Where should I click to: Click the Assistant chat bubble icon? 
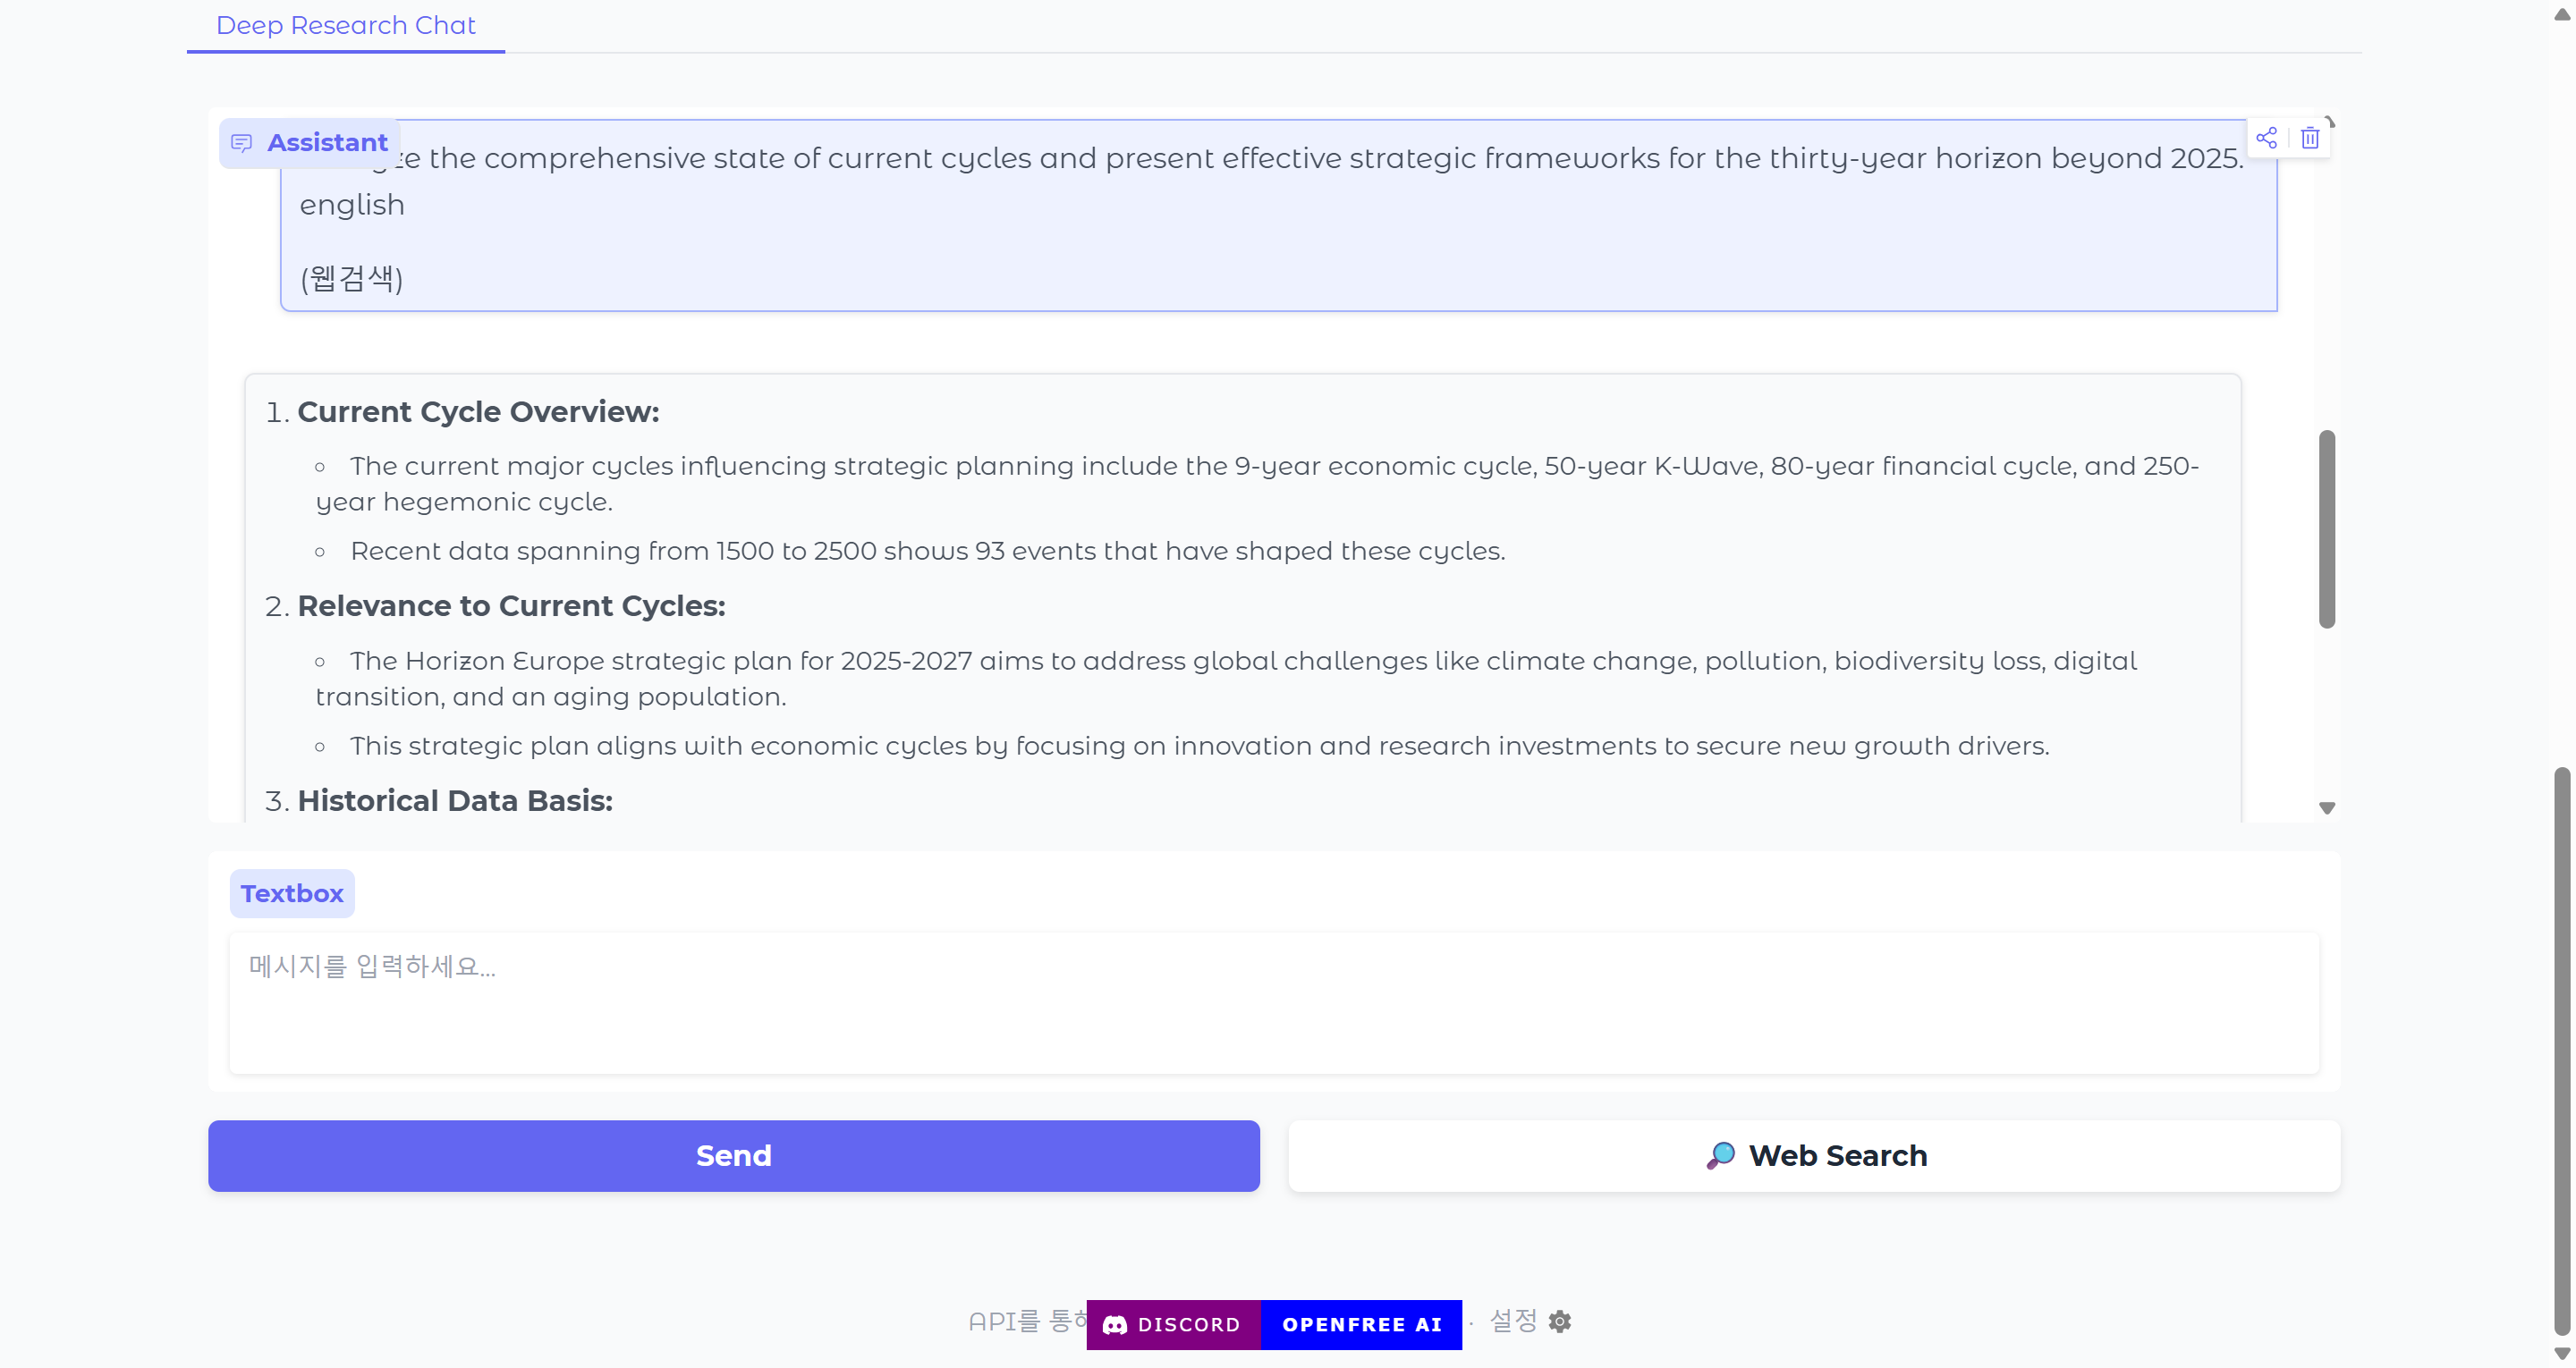pos(241,143)
